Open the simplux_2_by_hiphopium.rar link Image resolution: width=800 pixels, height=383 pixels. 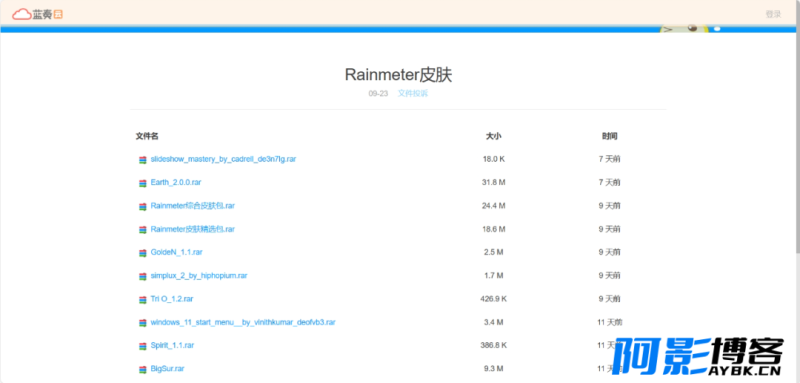click(199, 275)
